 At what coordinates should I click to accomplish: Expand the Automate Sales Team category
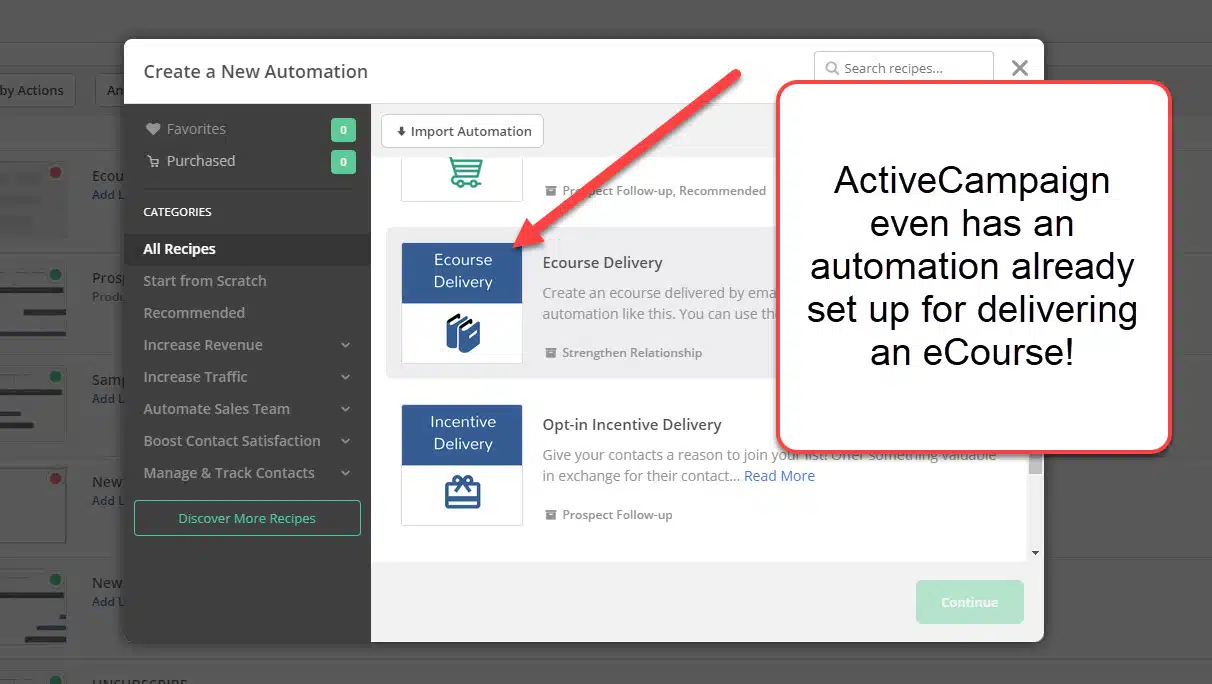point(345,409)
